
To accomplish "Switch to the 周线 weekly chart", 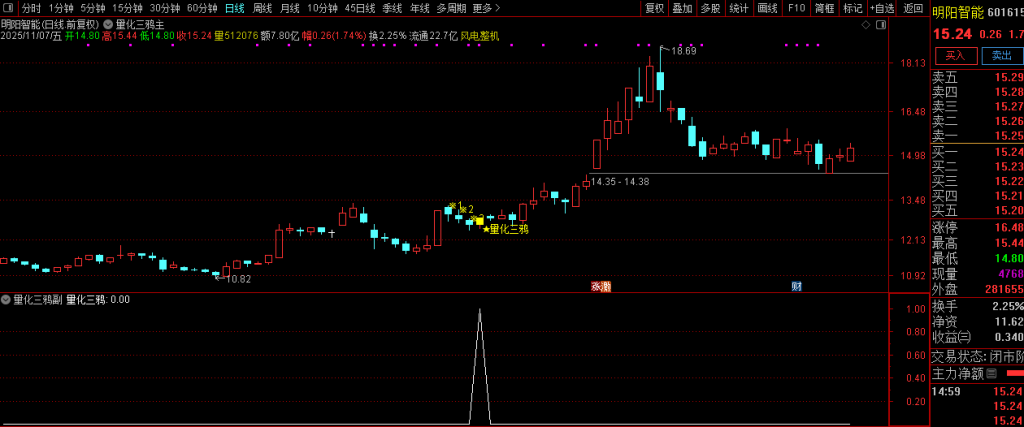I will tap(263, 8).
